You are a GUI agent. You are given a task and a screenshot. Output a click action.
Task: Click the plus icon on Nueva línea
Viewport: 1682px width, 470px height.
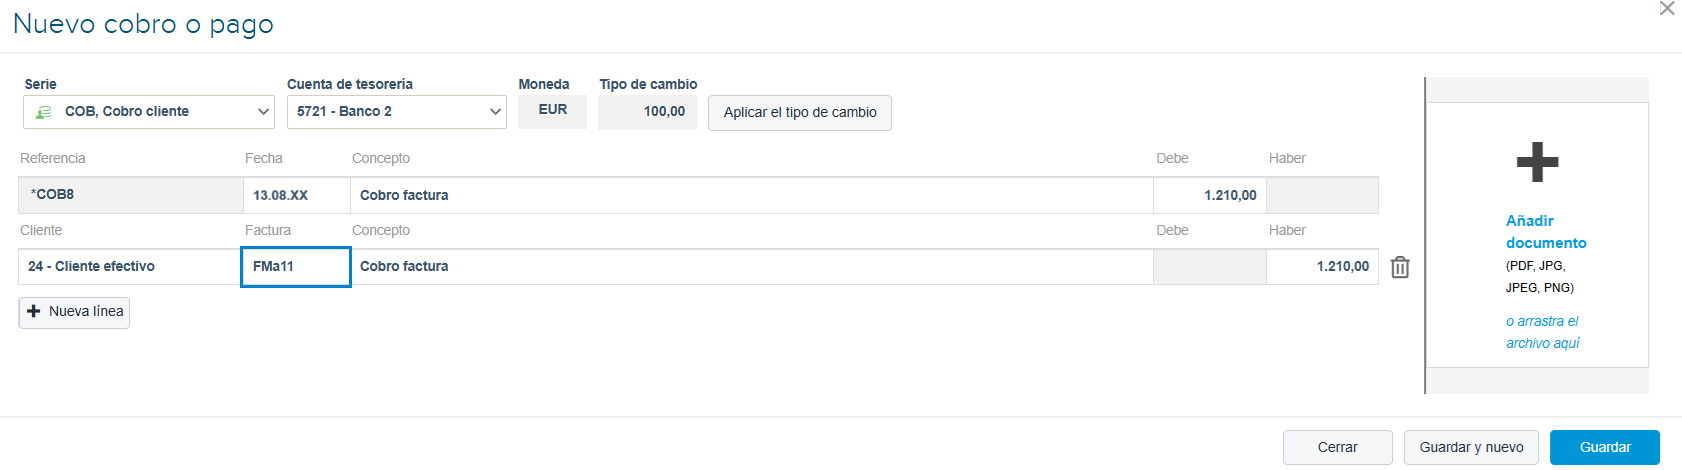[34, 311]
